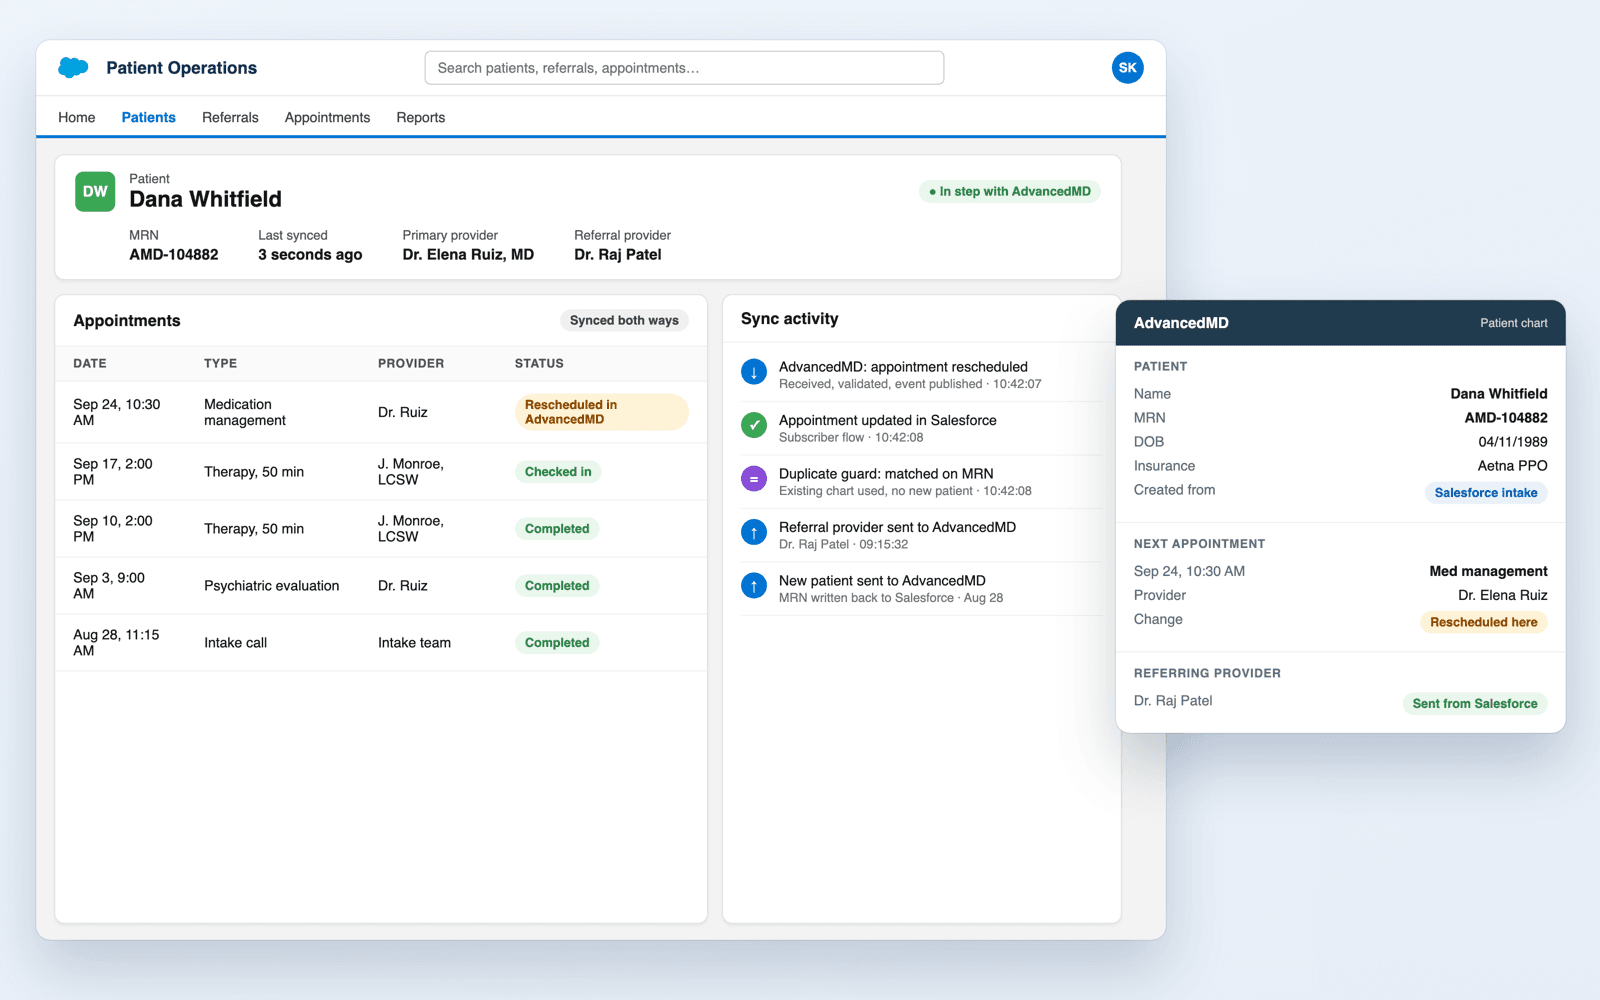Click the TYPE column header
This screenshot has width=1600, height=1000.
(x=220, y=364)
